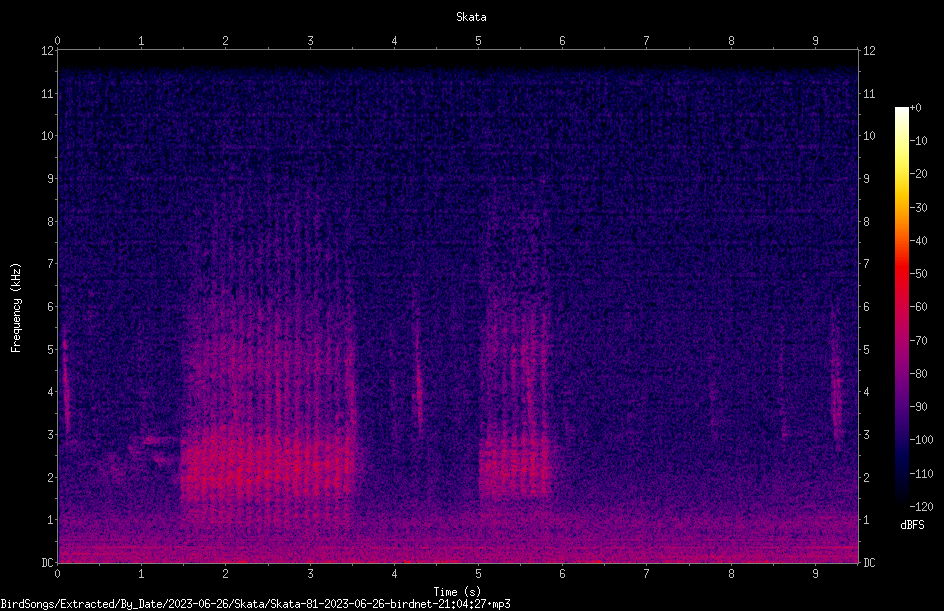The width and height of the screenshot is (944, 611).
Task: Click the "9" tick on the bottom time axis
Action: 816,574
